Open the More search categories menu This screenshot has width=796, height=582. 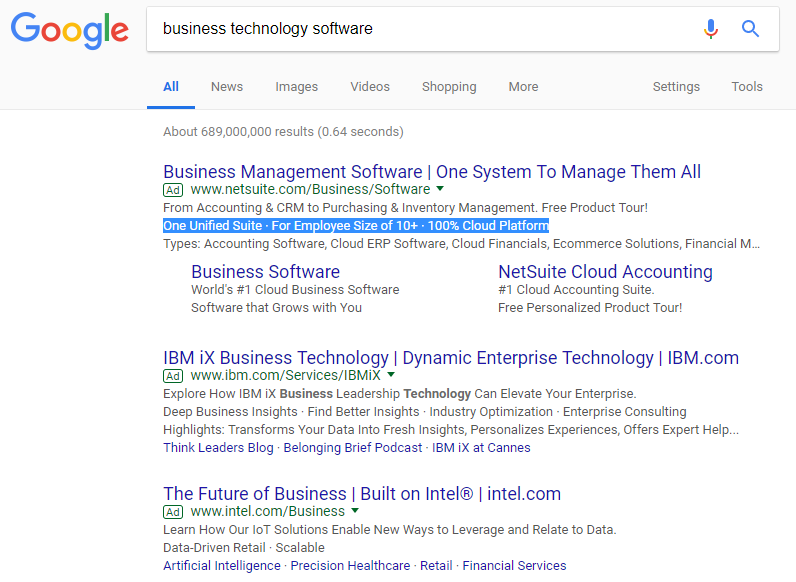[523, 87]
